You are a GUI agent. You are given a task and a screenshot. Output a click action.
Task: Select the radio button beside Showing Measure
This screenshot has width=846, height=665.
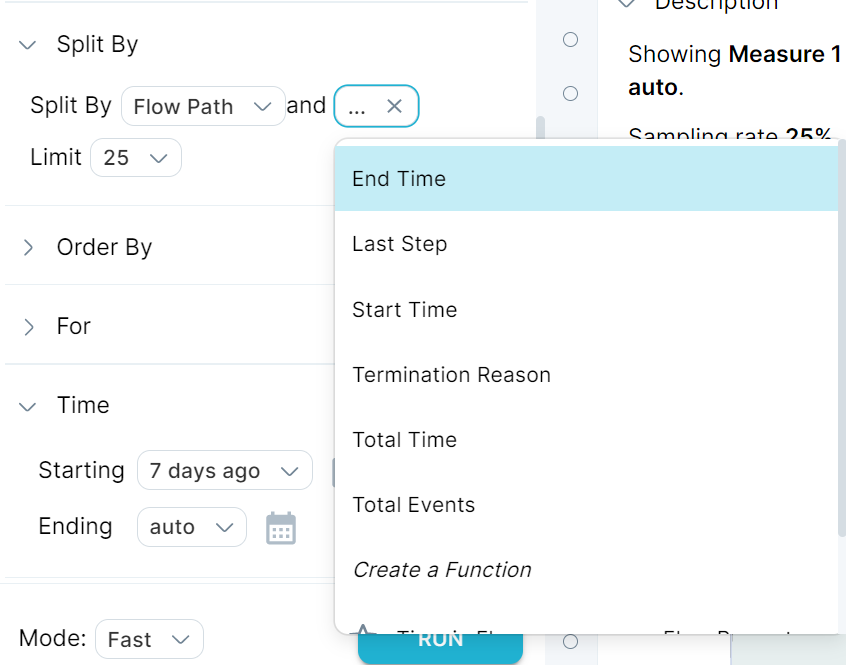point(570,39)
